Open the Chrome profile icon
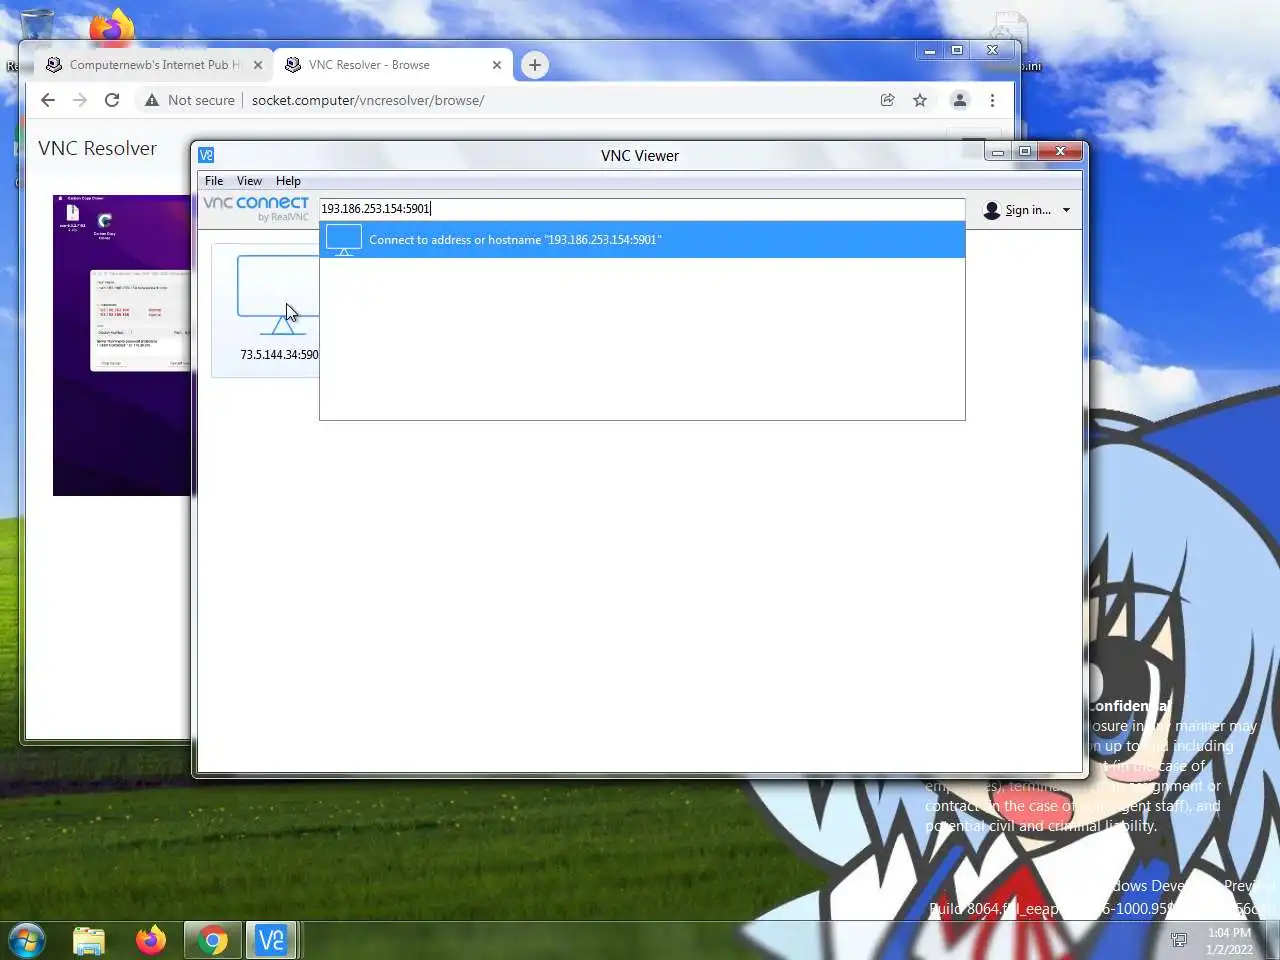The height and width of the screenshot is (960, 1280). tap(959, 100)
